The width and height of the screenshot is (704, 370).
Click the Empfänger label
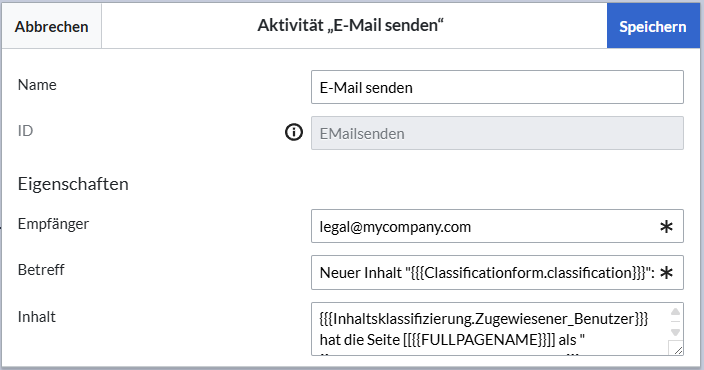point(53,224)
